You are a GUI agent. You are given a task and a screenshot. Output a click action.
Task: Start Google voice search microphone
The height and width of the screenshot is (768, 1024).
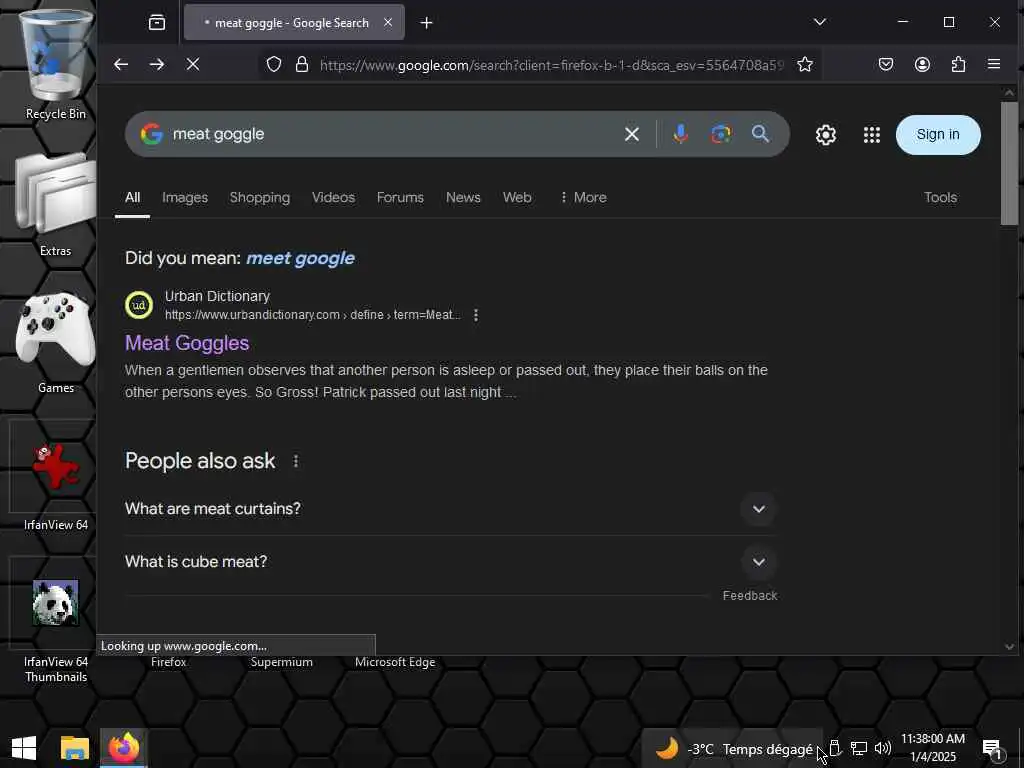click(x=680, y=134)
